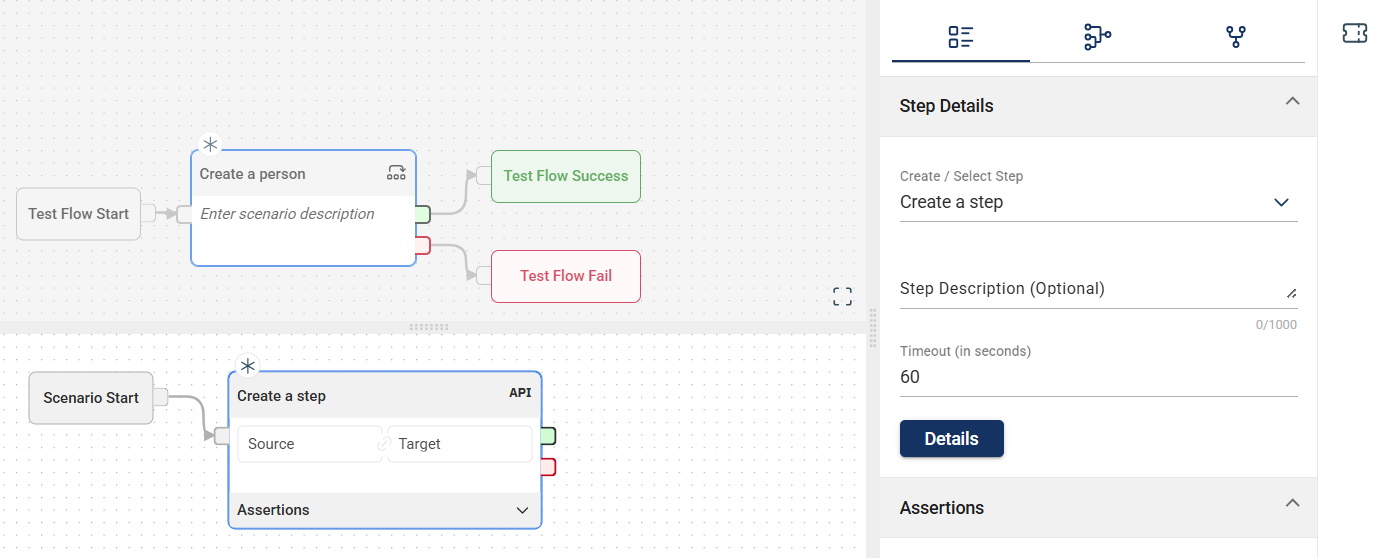The image size is (1387, 558).
Task: Click the fit-to-screen icon on canvas
Action: tap(842, 296)
